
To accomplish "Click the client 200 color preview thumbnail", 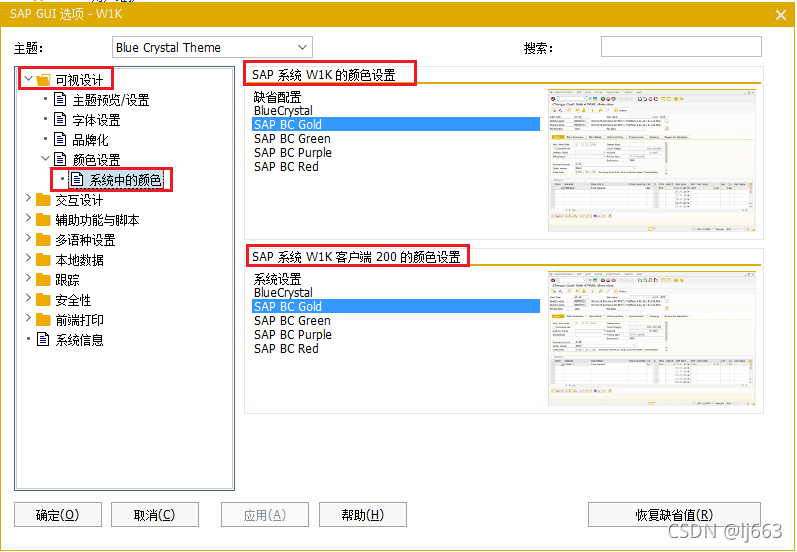I will click(652, 338).
